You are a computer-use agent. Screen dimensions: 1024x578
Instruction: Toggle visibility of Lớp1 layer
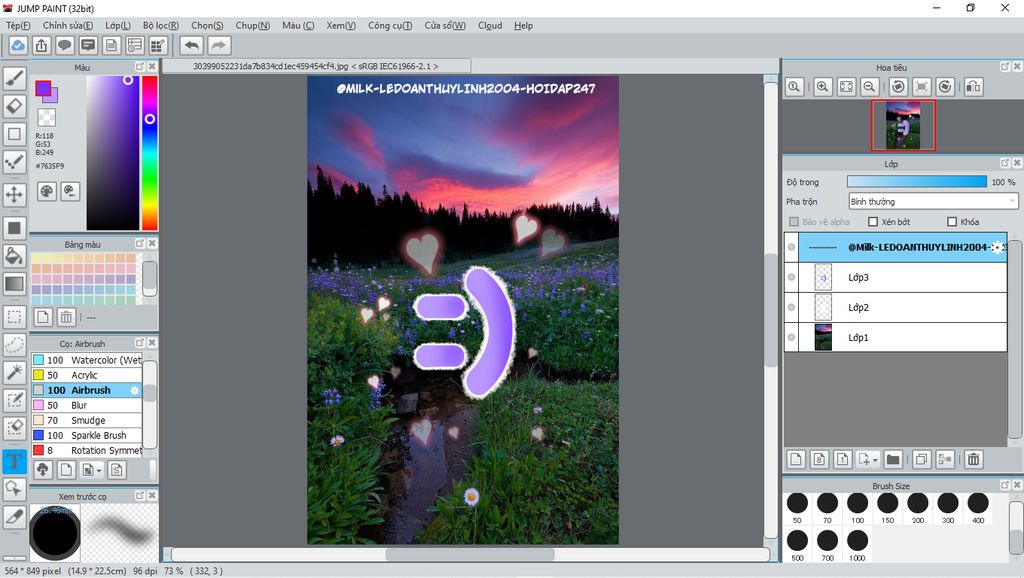792,337
